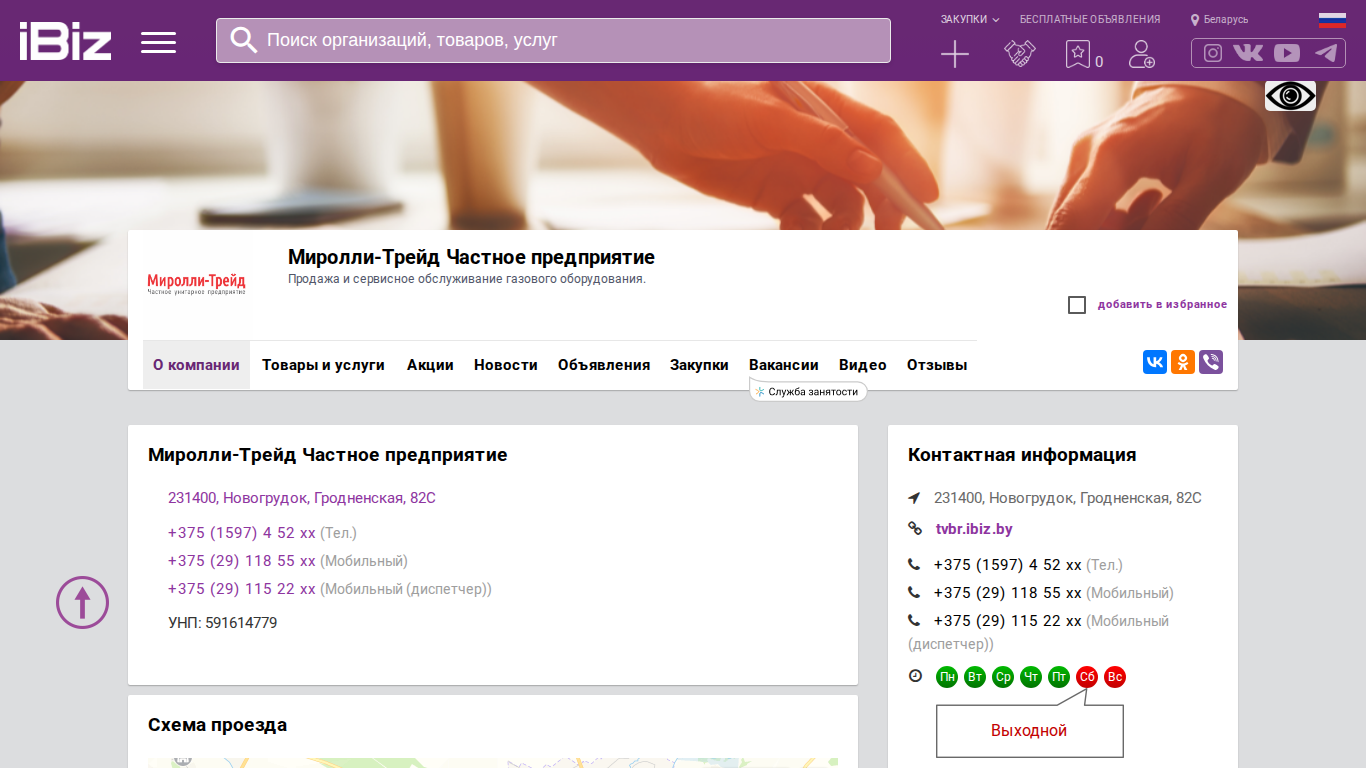Click the search magnifier icon
The image size is (1366, 768).
tap(244, 40)
